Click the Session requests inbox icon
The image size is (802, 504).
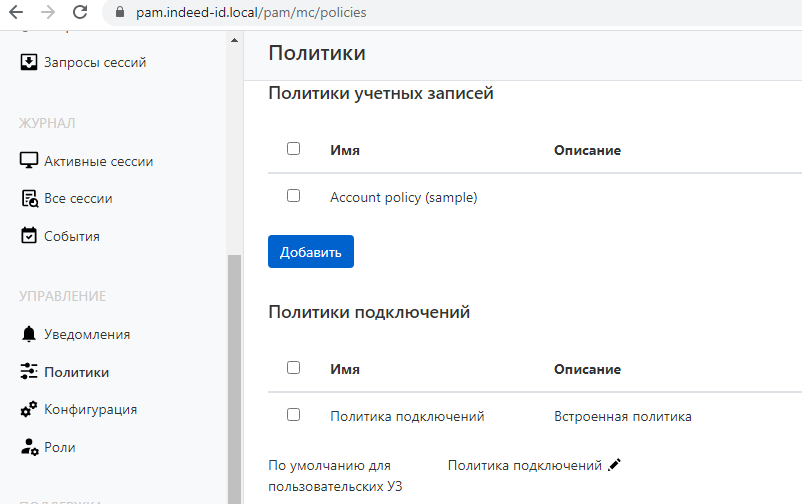29,62
